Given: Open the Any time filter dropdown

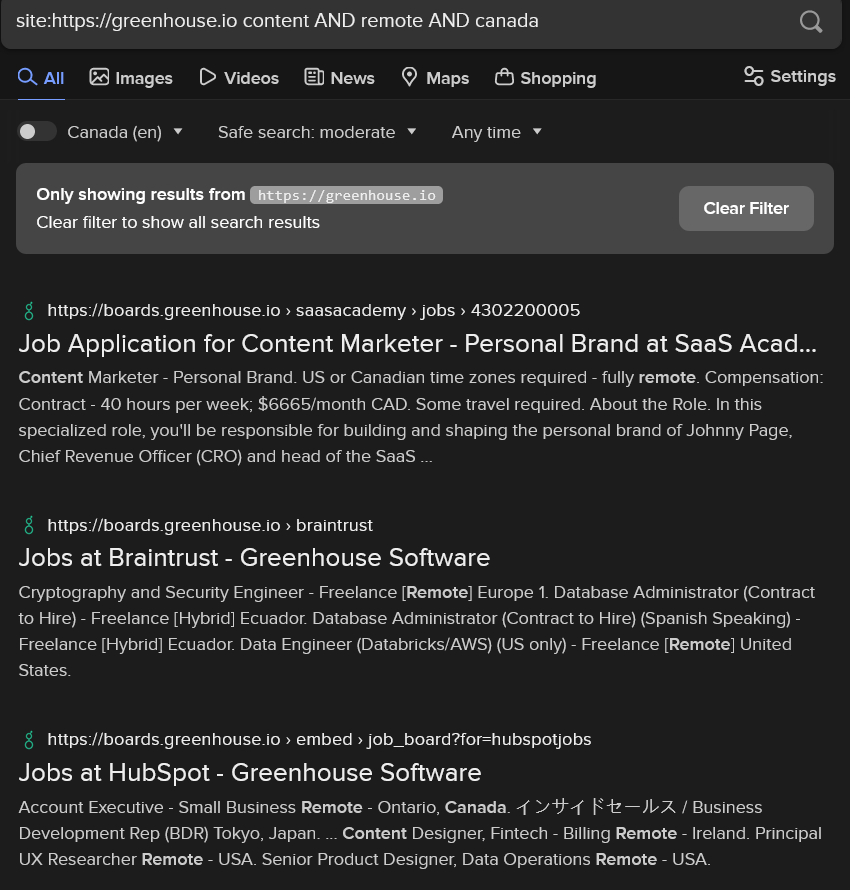Looking at the screenshot, I should coord(497,132).
